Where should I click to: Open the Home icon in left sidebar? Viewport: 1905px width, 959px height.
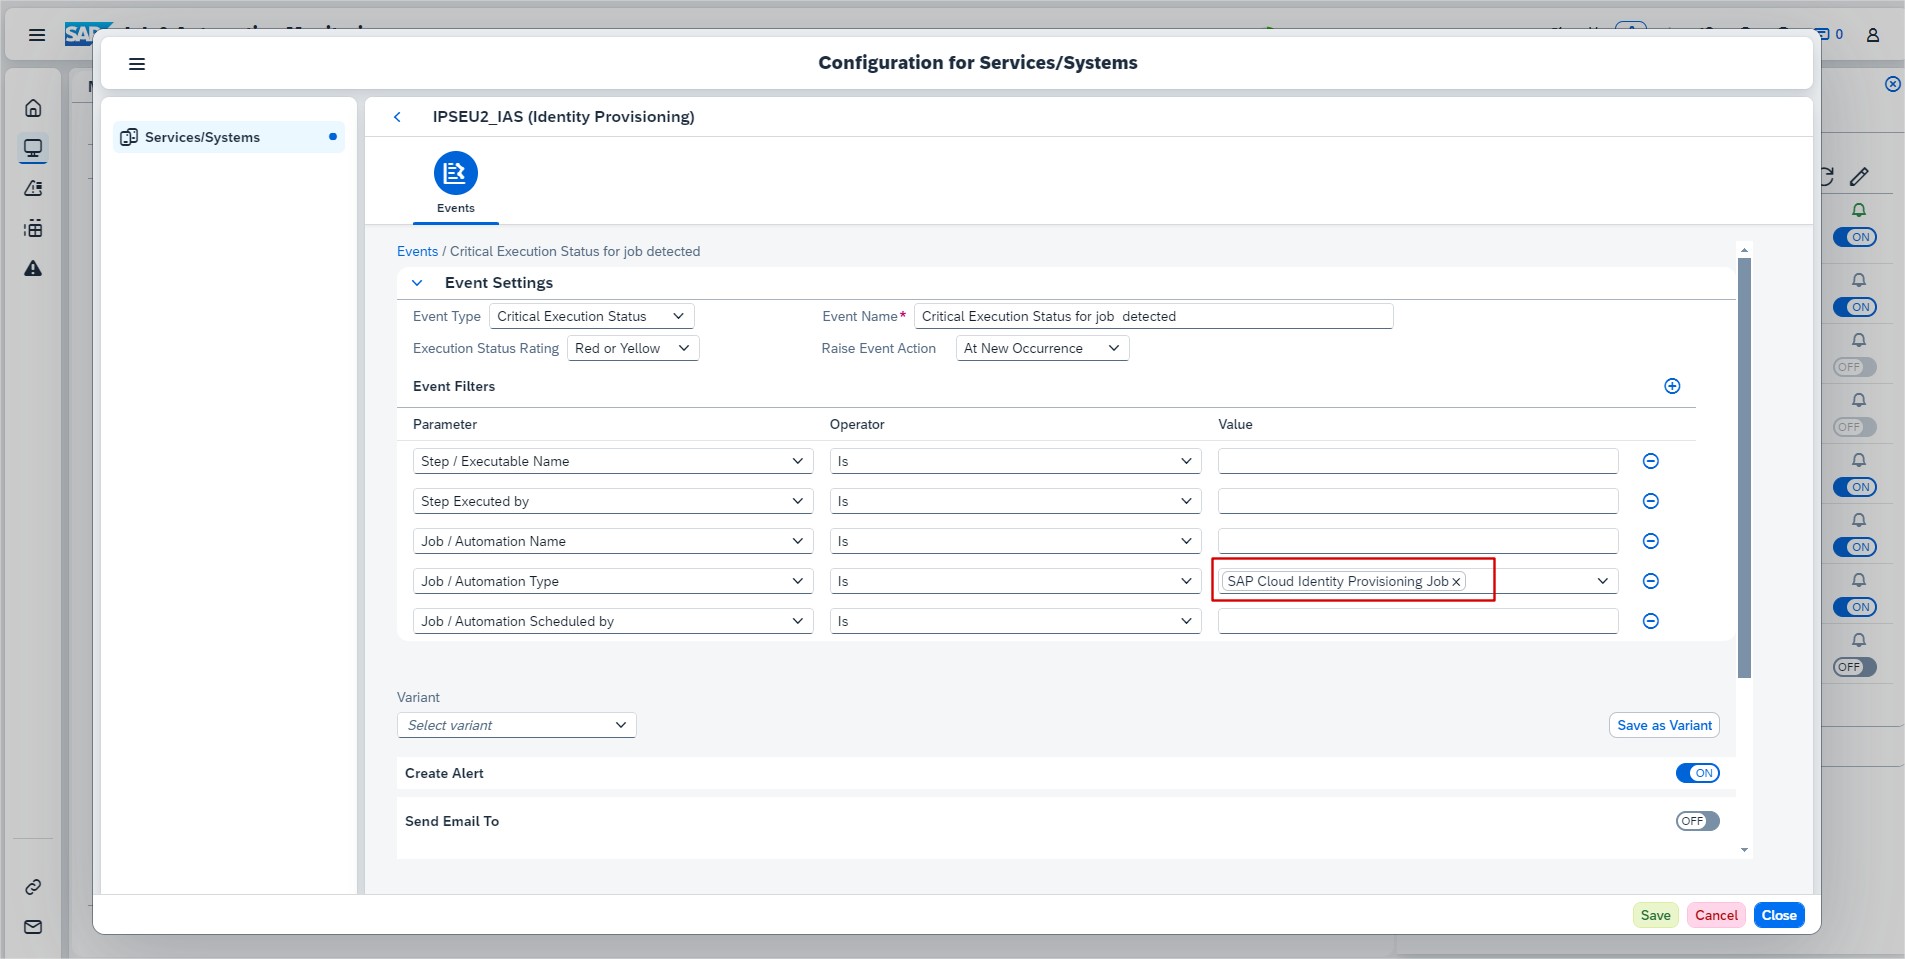(x=33, y=108)
